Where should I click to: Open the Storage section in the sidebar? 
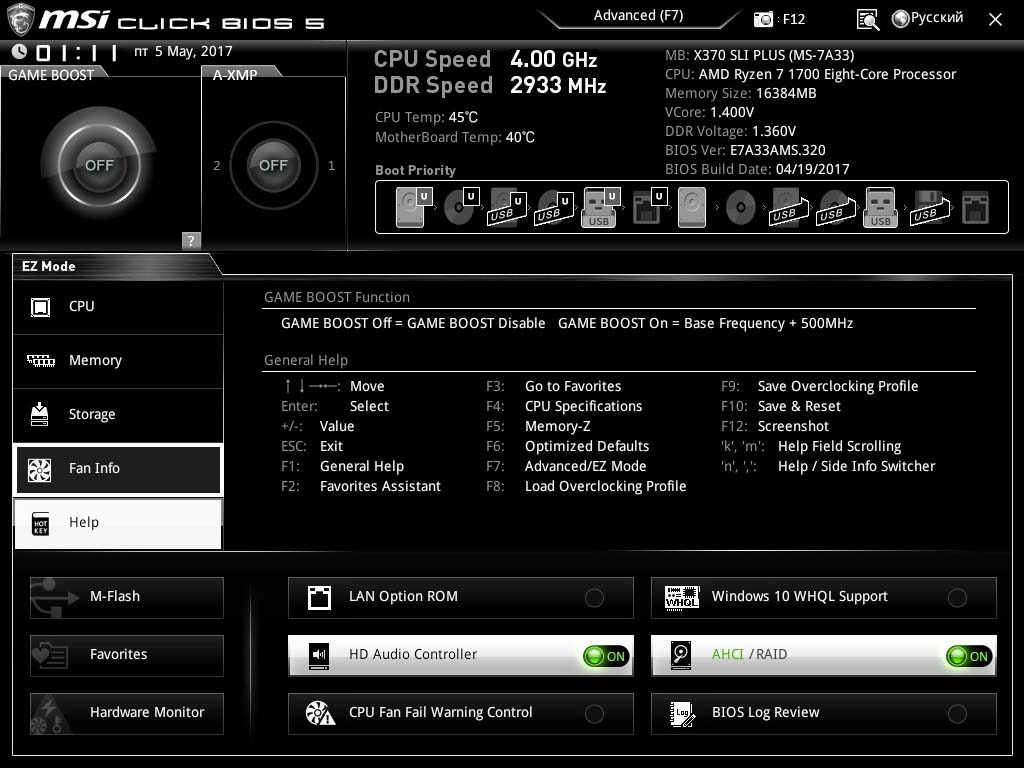click(x=118, y=415)
